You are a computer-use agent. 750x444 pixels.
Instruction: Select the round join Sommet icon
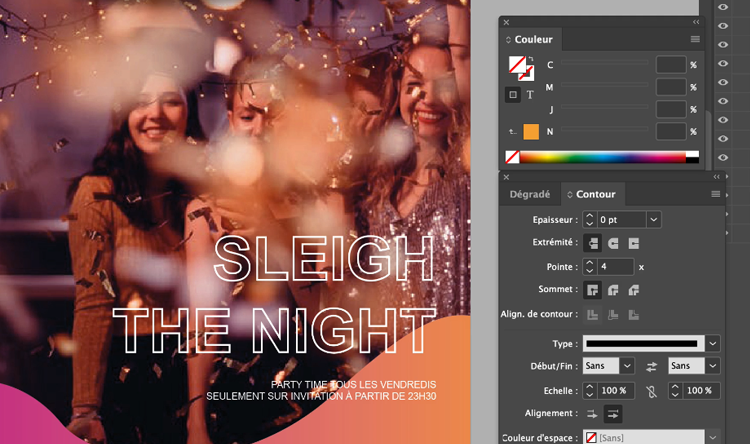click(613, 290)
